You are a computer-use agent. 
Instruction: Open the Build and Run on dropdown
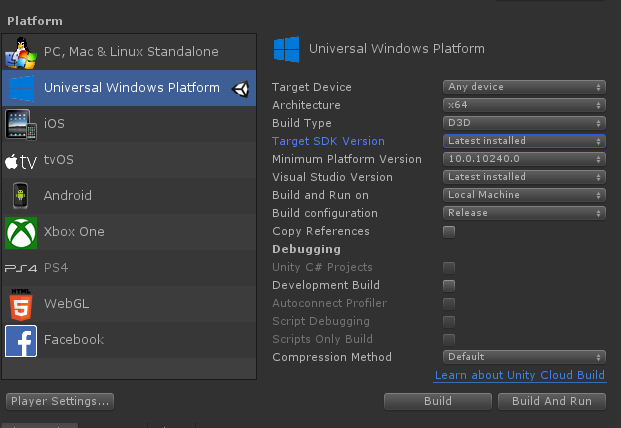click(x=524, y=195)
